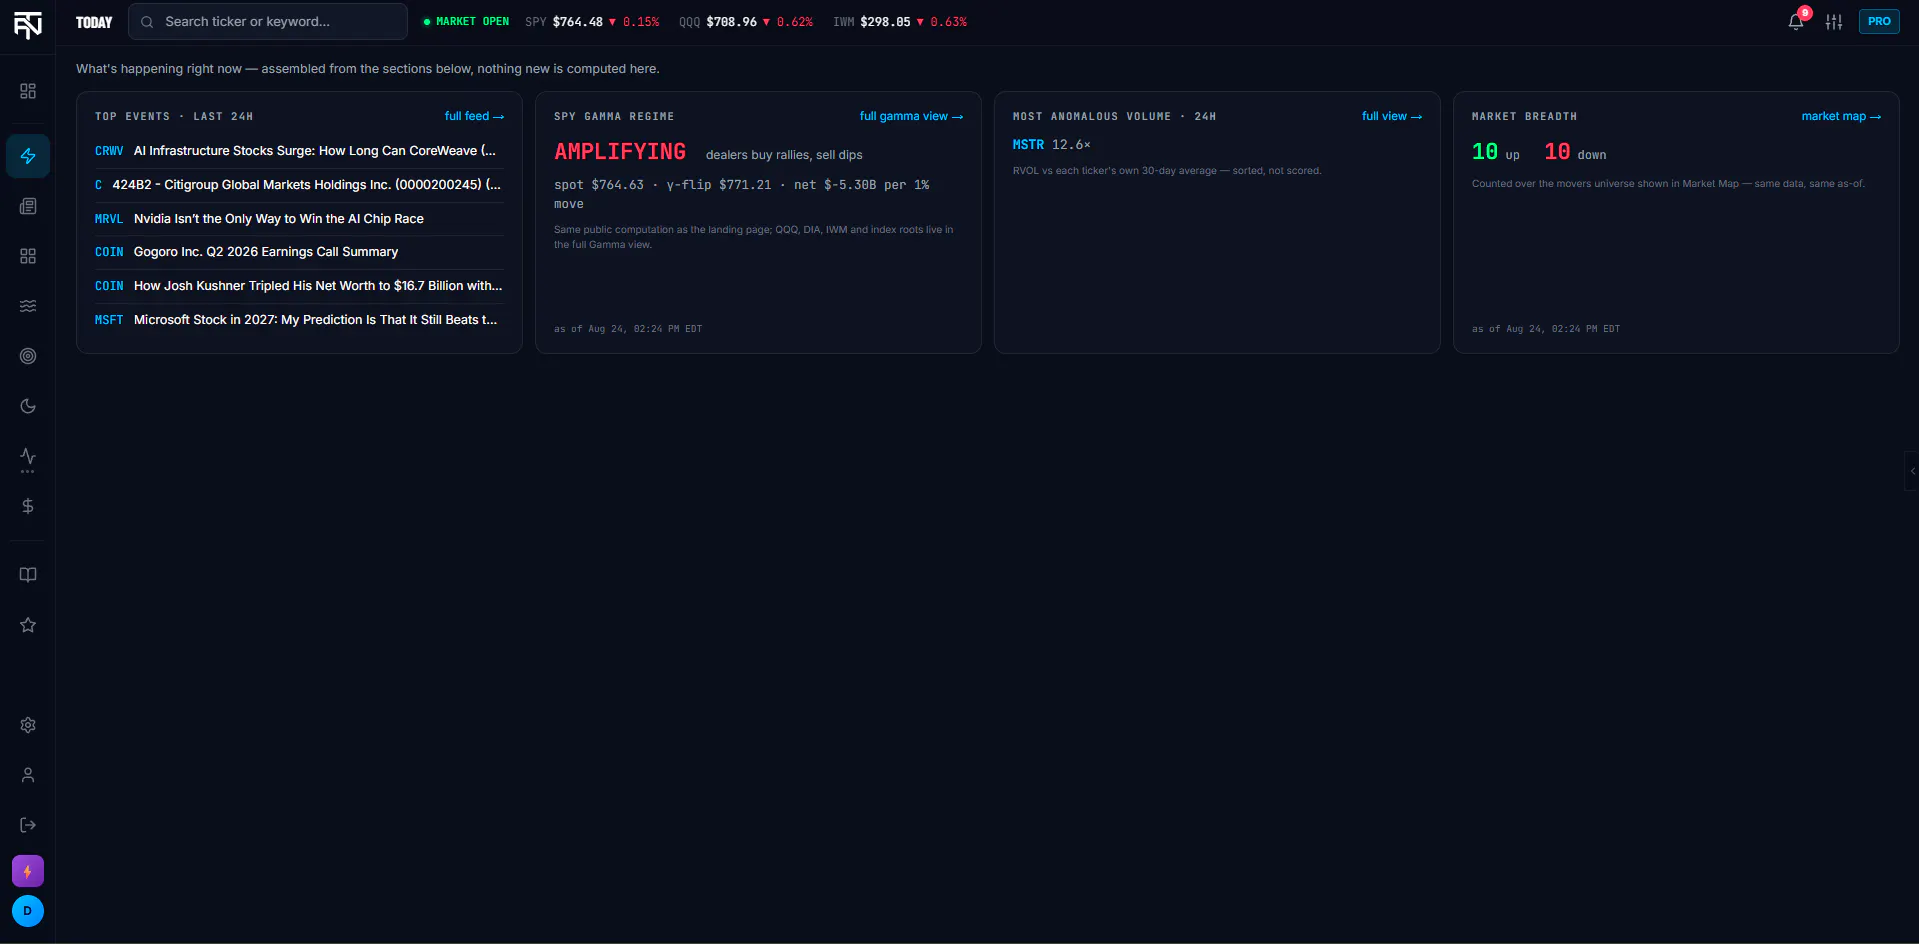Click the 12.6× relative volume value
The width and height of the screenshot is (1919, 944).
click(x=1071, y=145)
